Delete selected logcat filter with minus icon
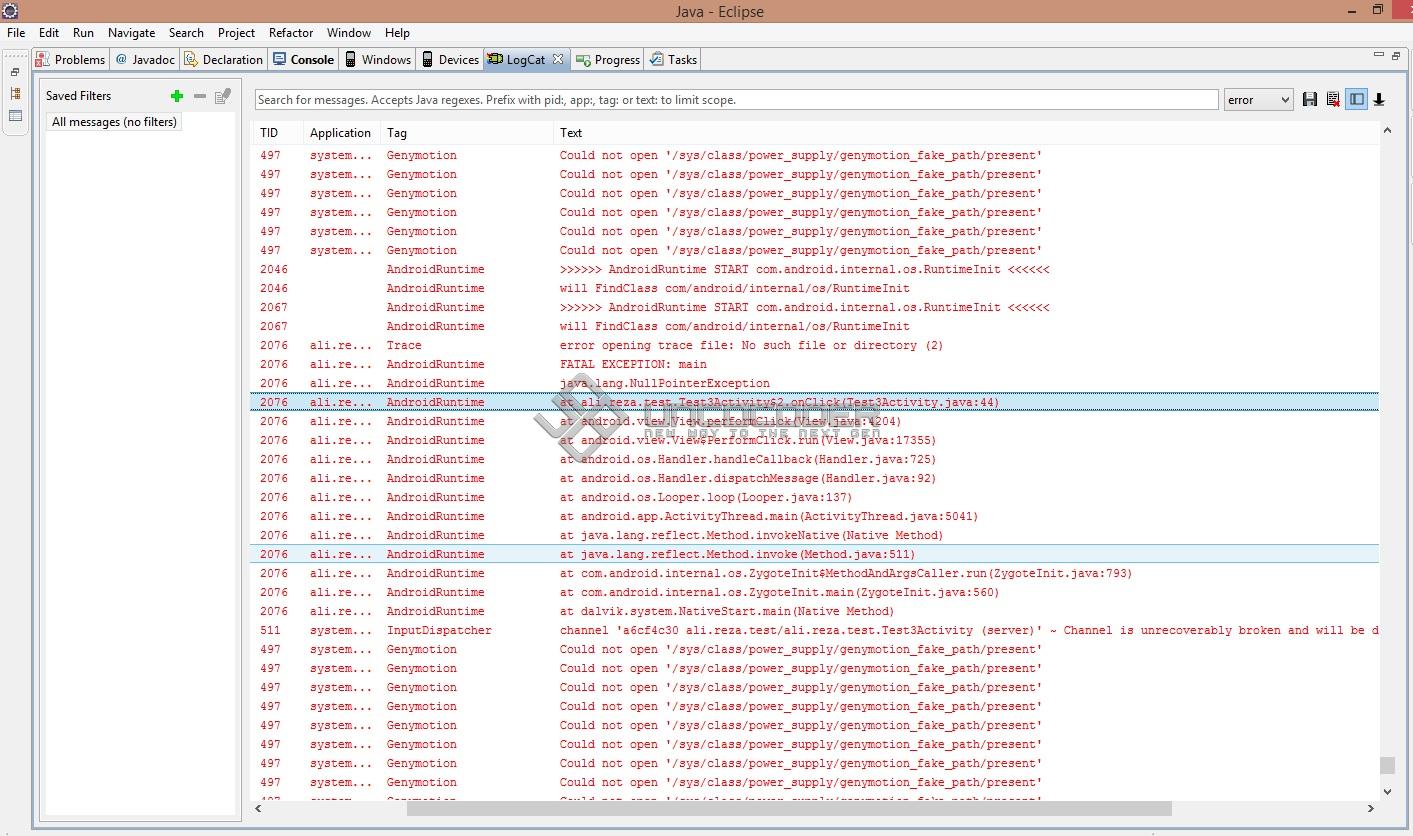 coord(200,96)
